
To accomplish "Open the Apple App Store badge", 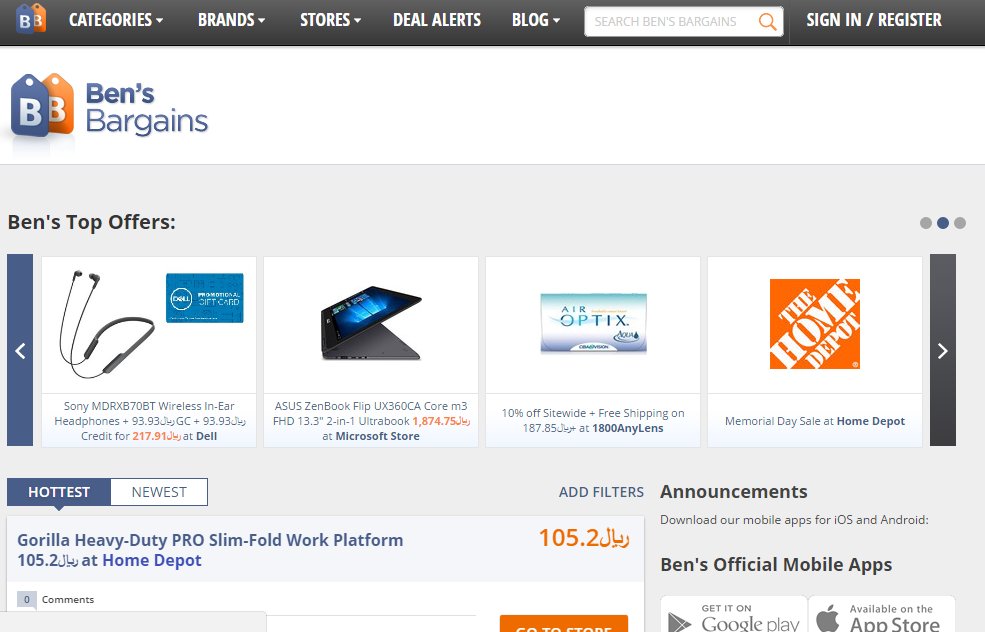I will coord(881,616).
